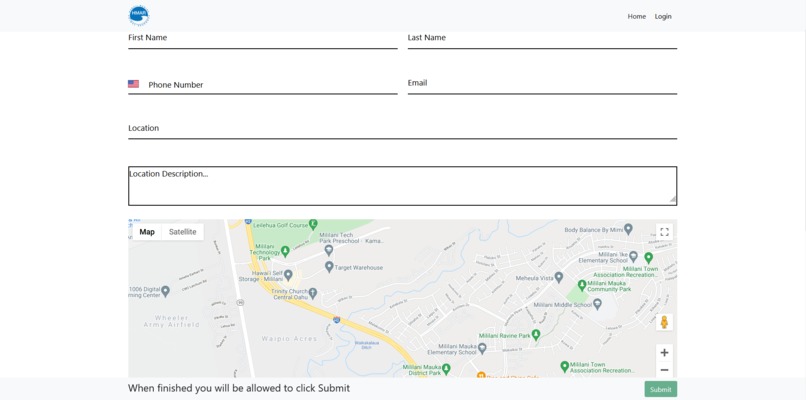Click into the Location Description text area

pos(402,186)
